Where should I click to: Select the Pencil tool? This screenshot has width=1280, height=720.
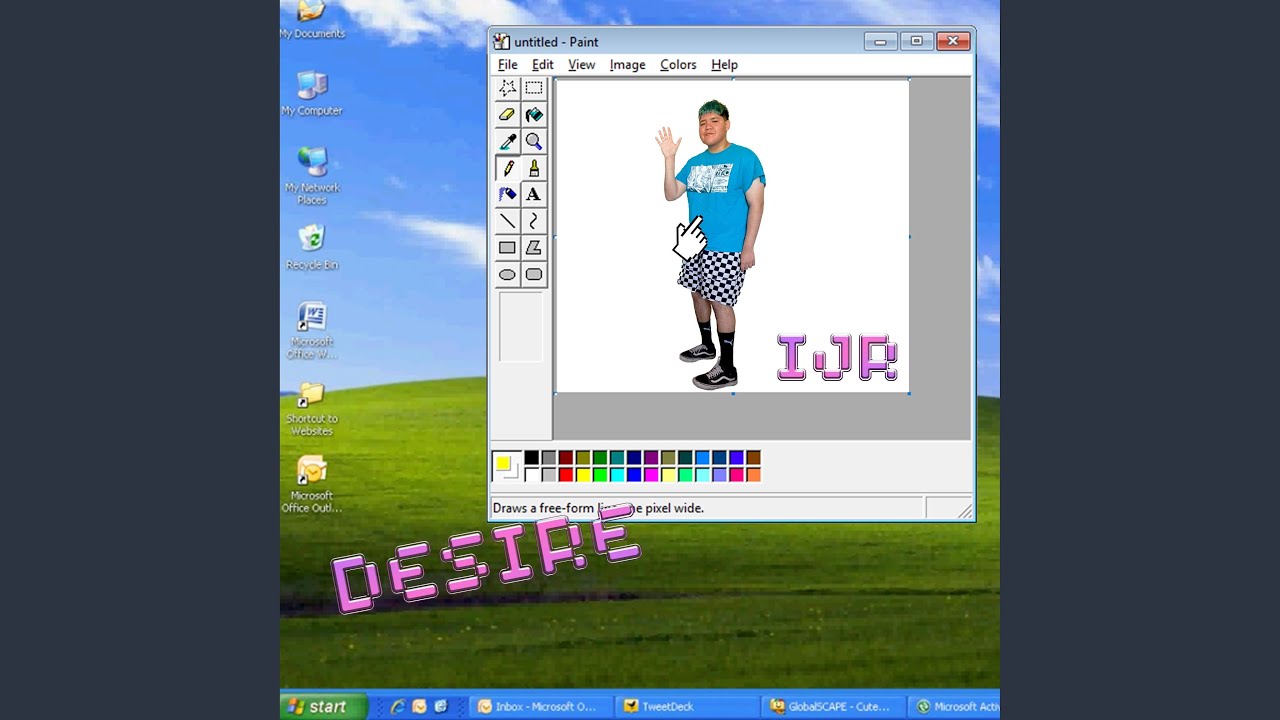click(x=507, y=168)
